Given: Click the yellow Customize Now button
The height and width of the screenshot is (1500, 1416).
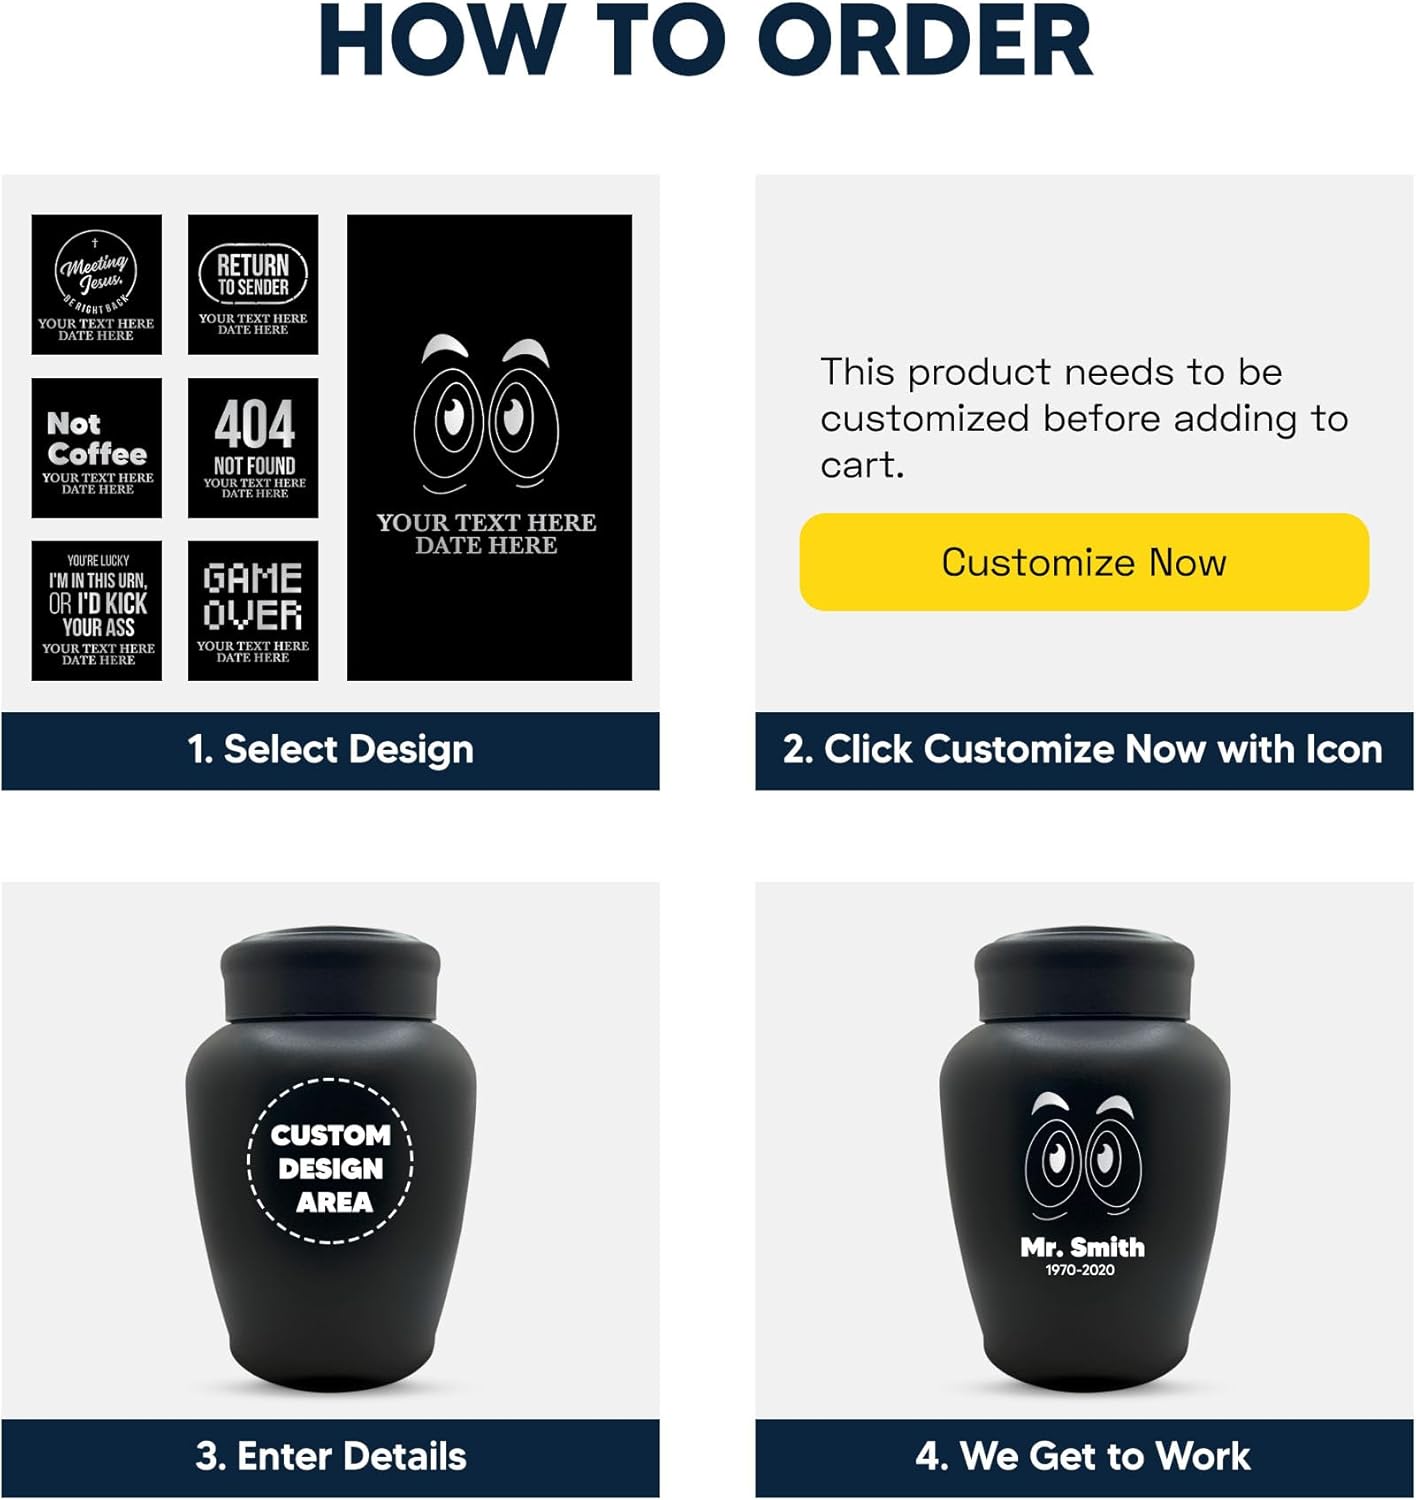Looking at the screenshot, I should pos(1084,562).
